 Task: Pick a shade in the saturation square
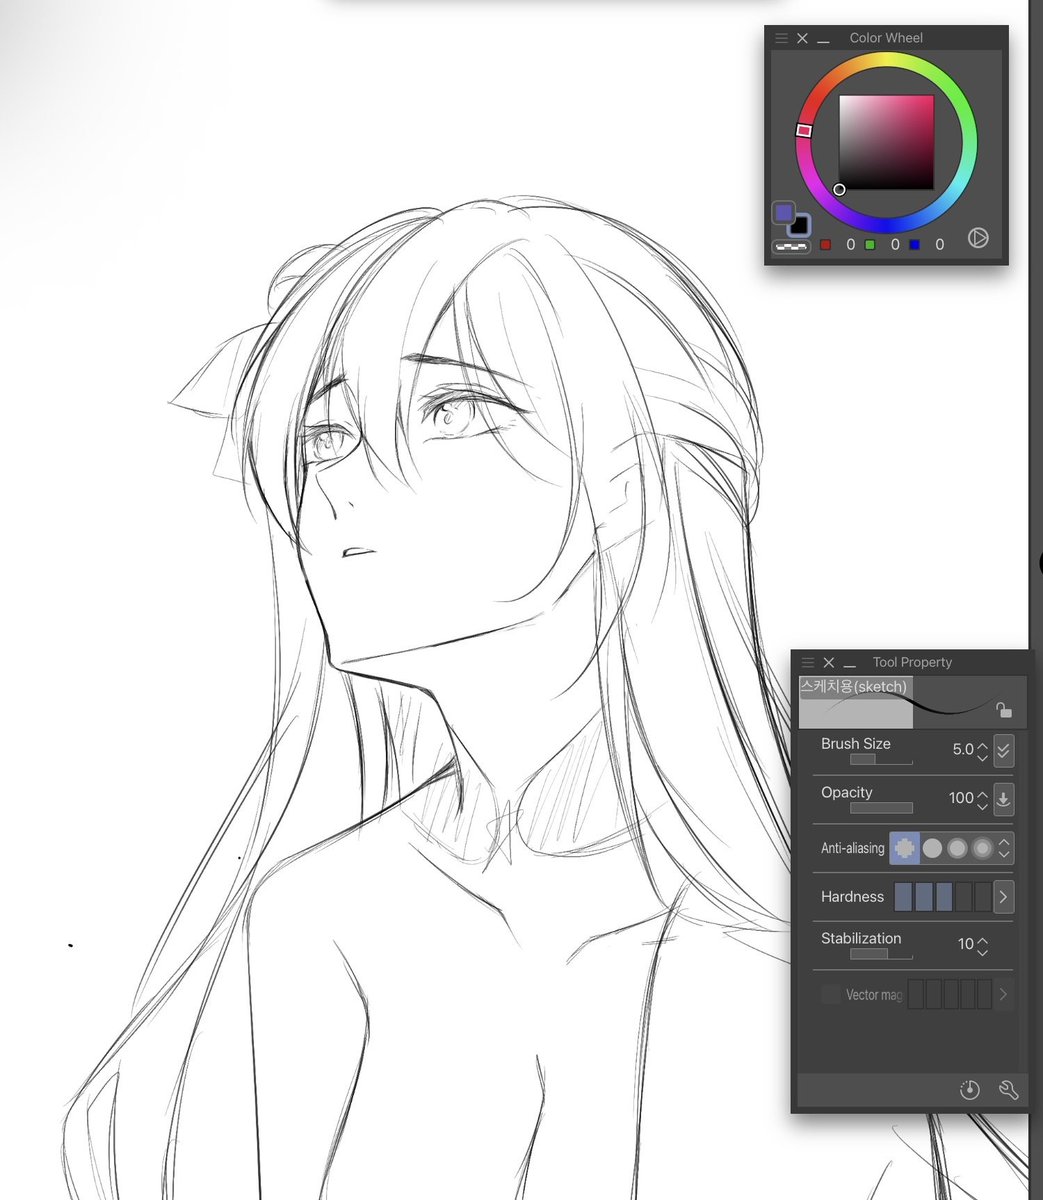(x=886, y=142)
